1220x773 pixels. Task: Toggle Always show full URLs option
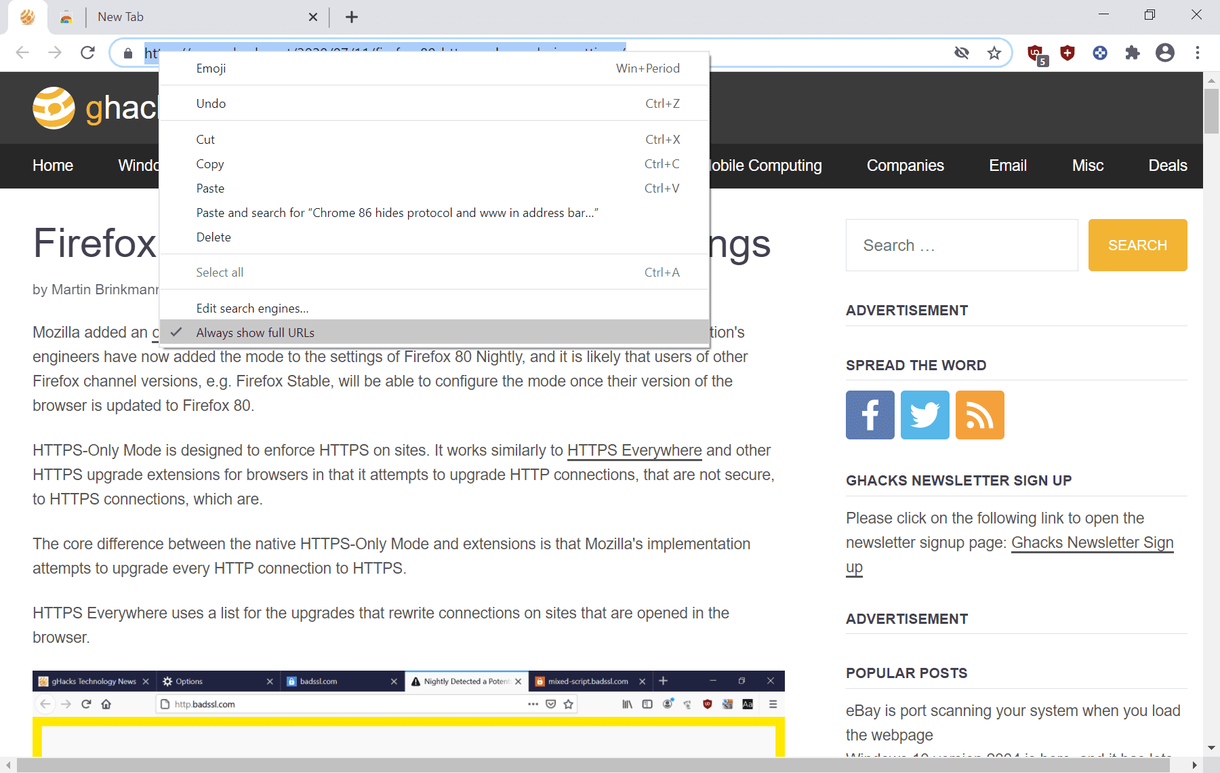(x=434, y=332)
